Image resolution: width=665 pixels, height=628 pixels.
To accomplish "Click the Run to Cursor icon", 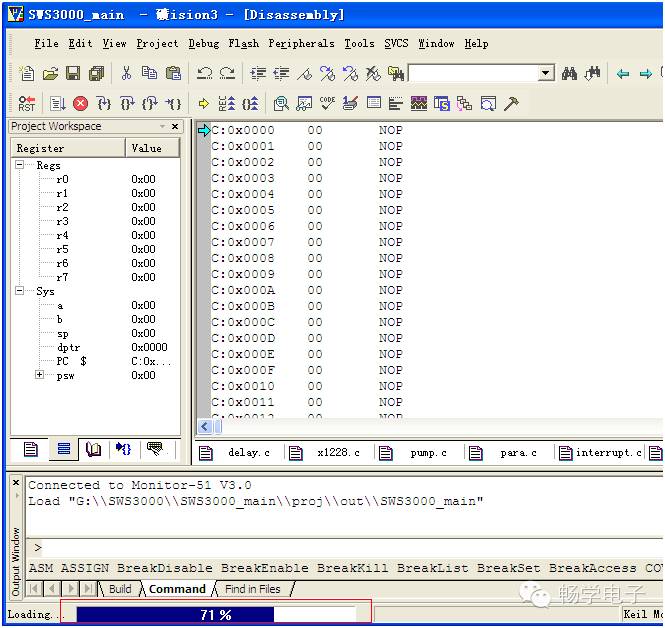I will (173, 104).
